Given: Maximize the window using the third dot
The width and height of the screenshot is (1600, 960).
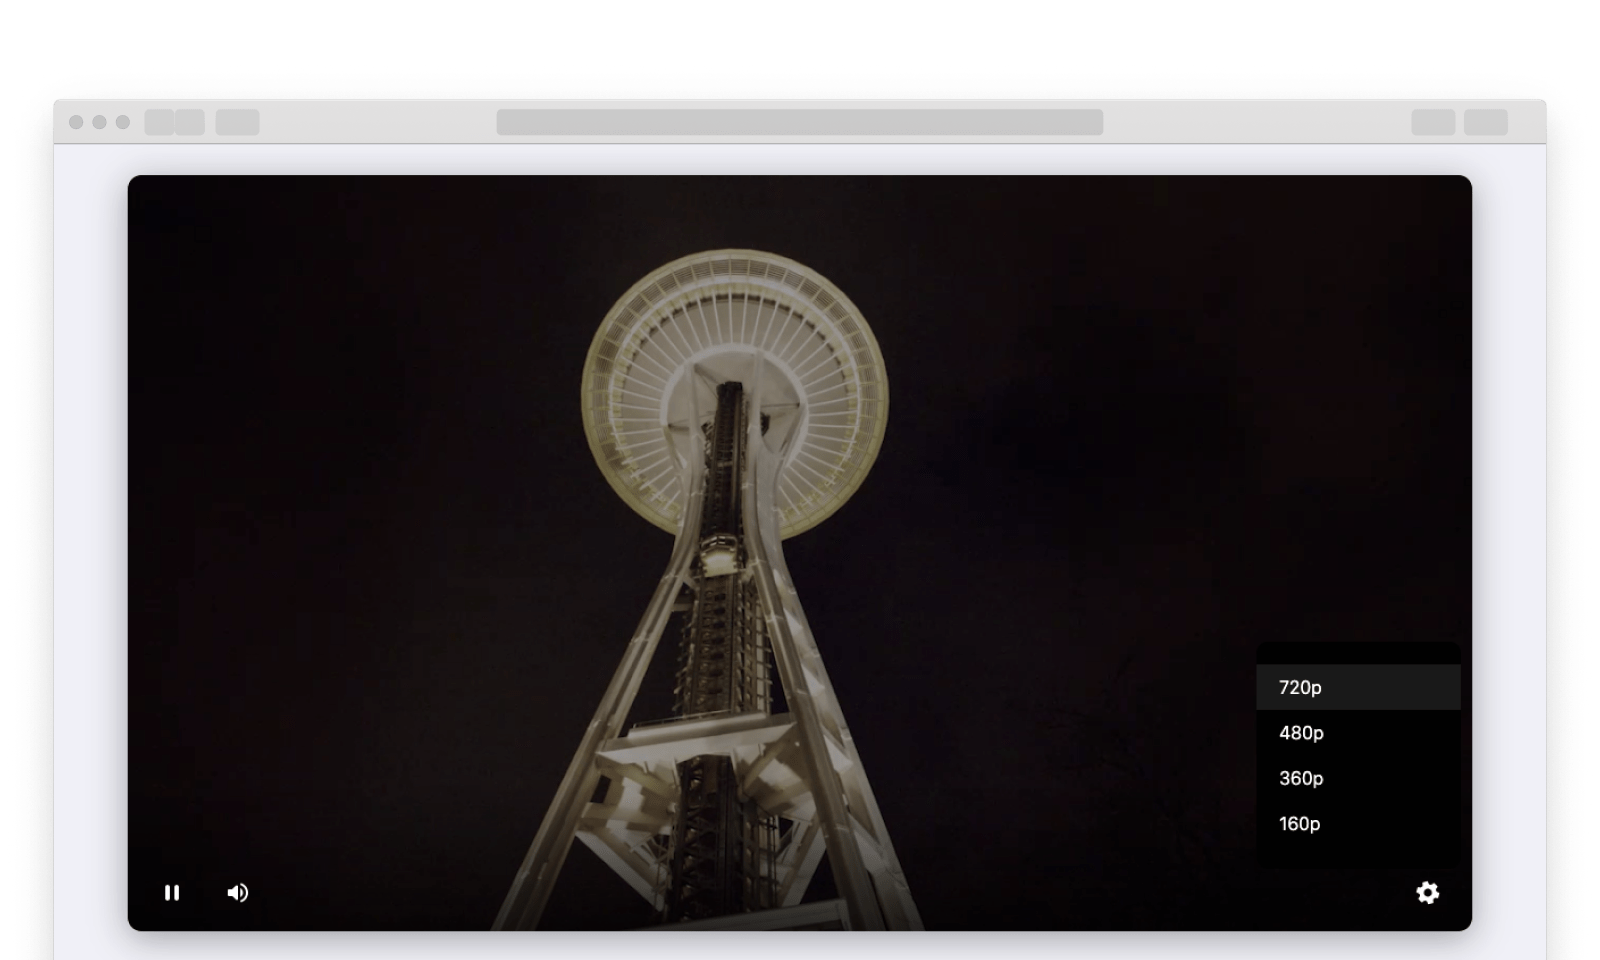Looking at the screenshot, I should 123,122.
